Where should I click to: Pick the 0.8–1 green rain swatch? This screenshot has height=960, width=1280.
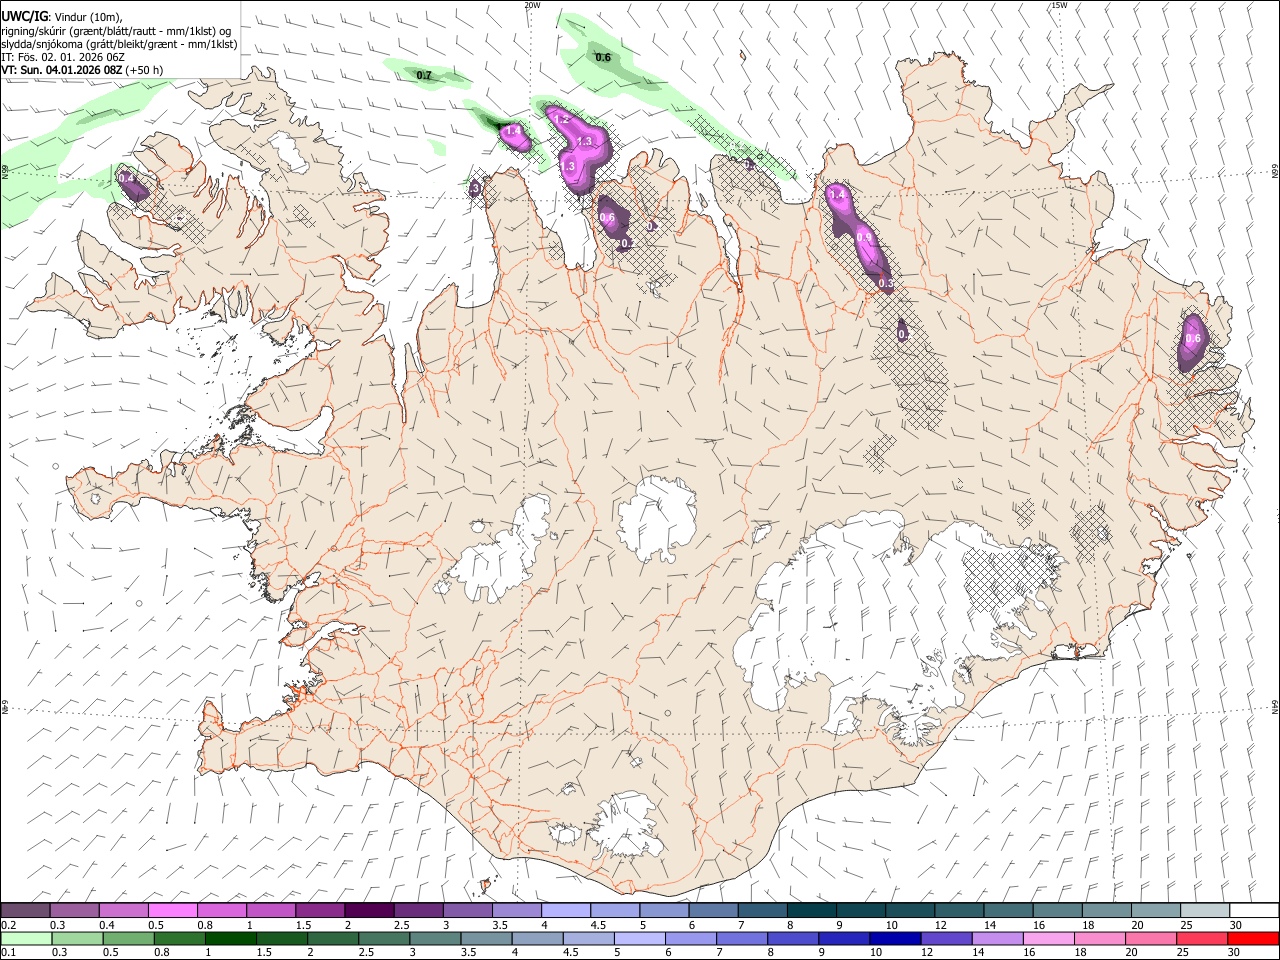[x=181, y=939]
